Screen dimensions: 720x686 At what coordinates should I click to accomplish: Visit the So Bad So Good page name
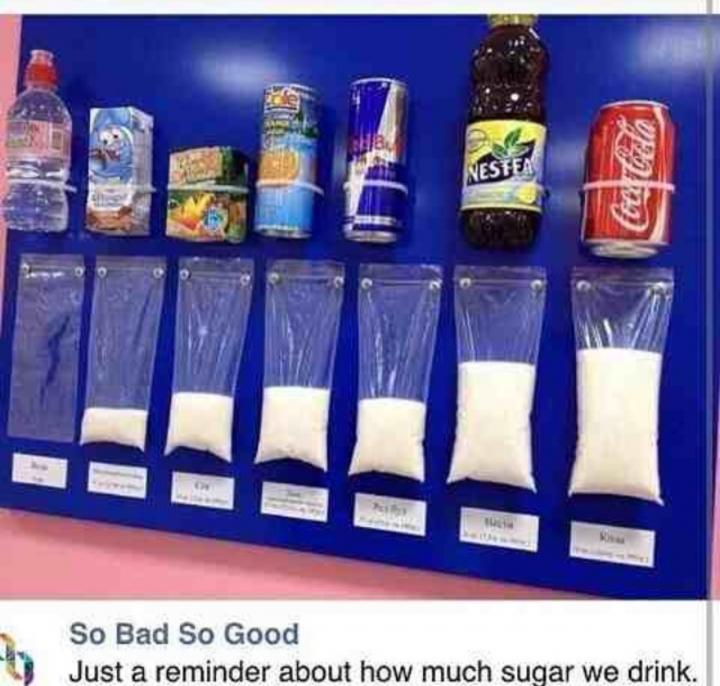pyautogui.click(x=184, y=634)
